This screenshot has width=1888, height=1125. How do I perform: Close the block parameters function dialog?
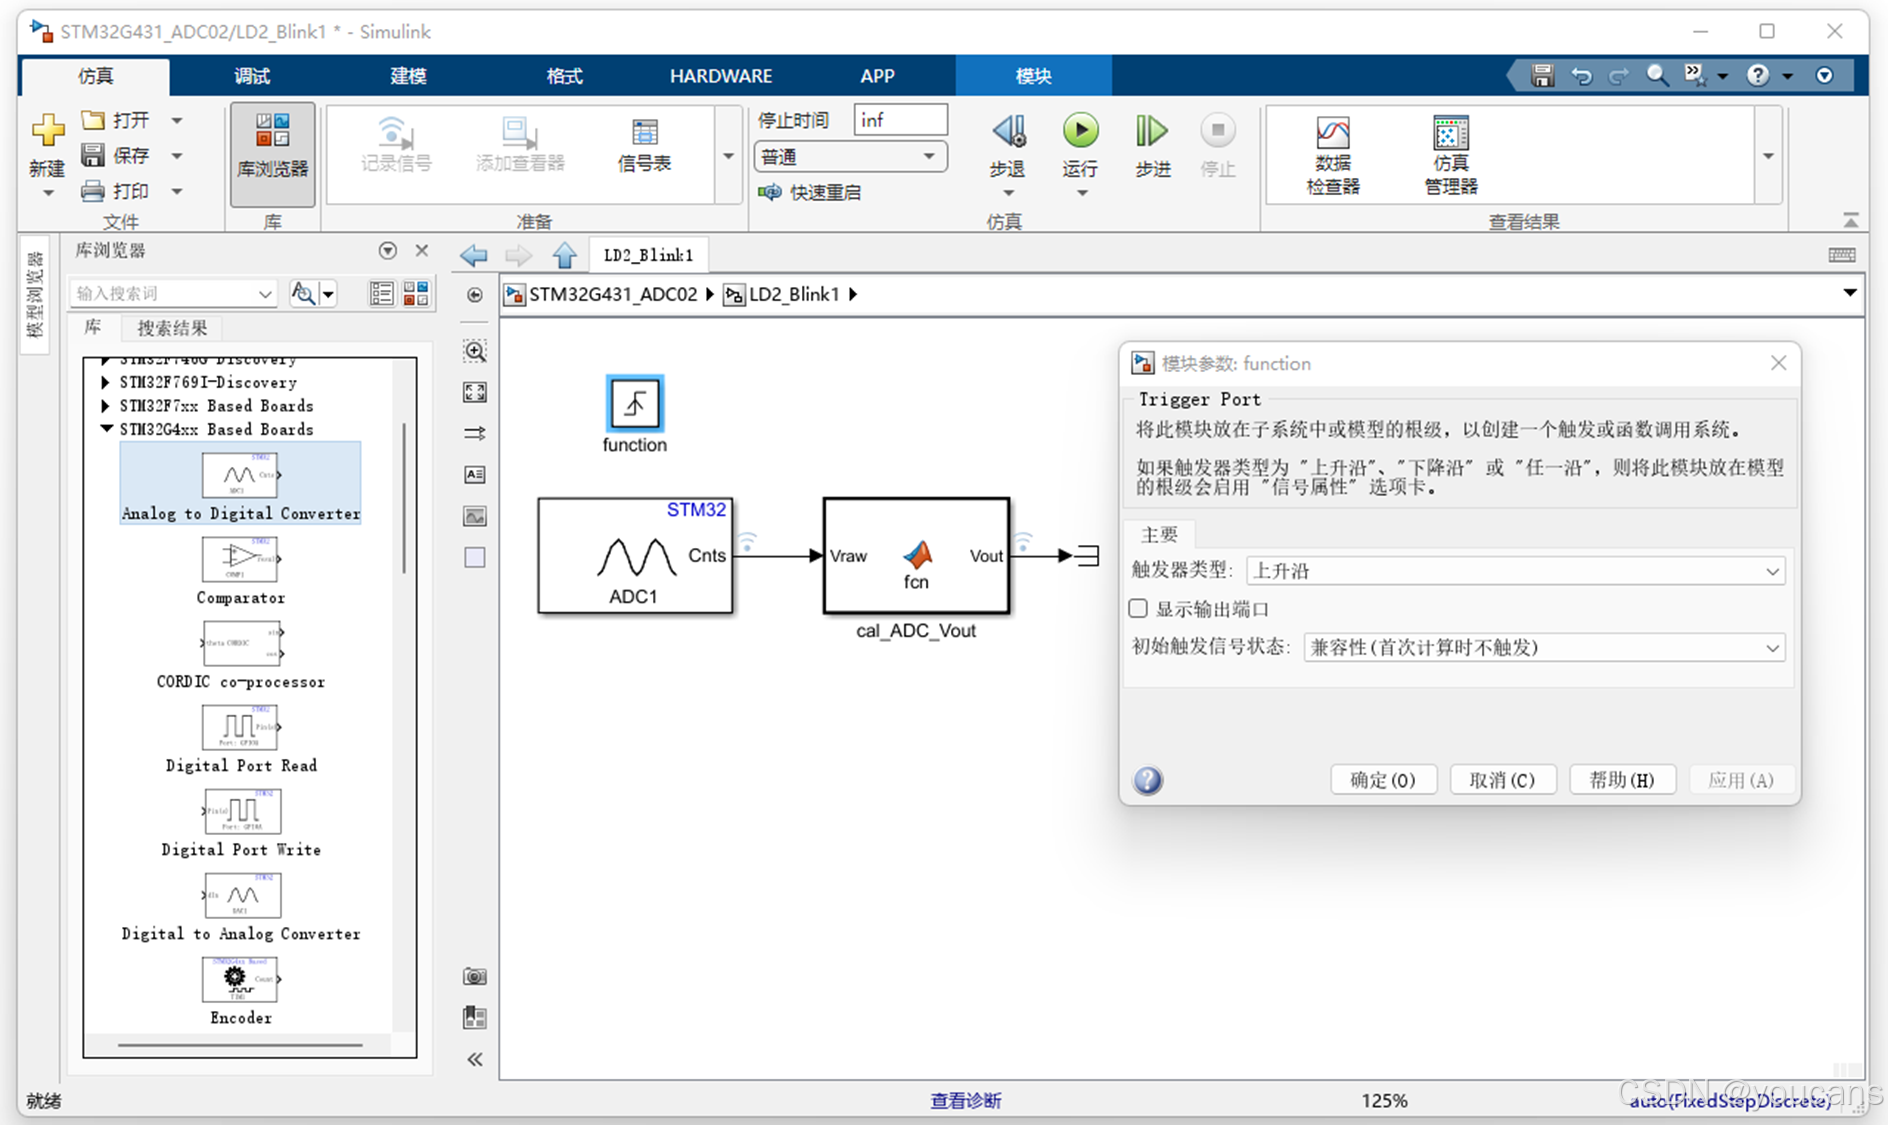tap(1778, 363)
